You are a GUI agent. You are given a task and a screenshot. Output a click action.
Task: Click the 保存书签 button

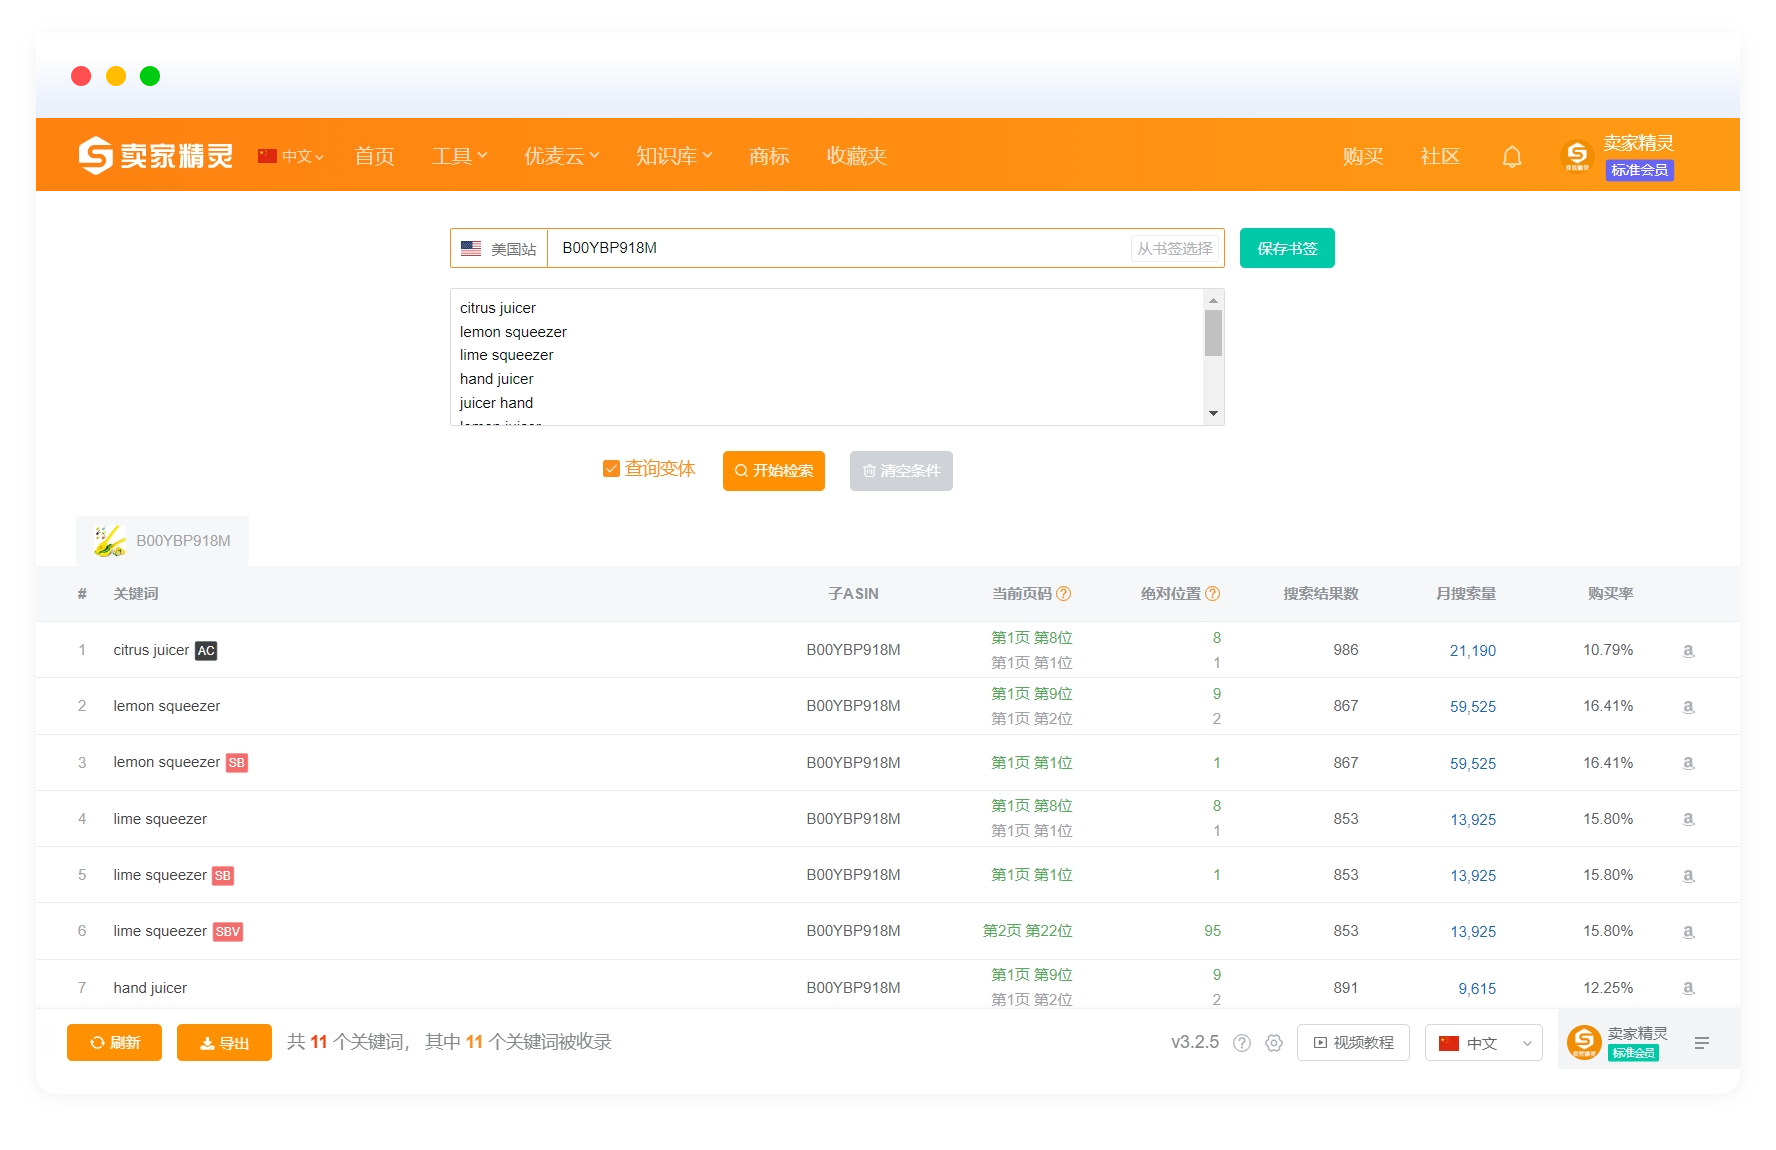click(1287, 248)
